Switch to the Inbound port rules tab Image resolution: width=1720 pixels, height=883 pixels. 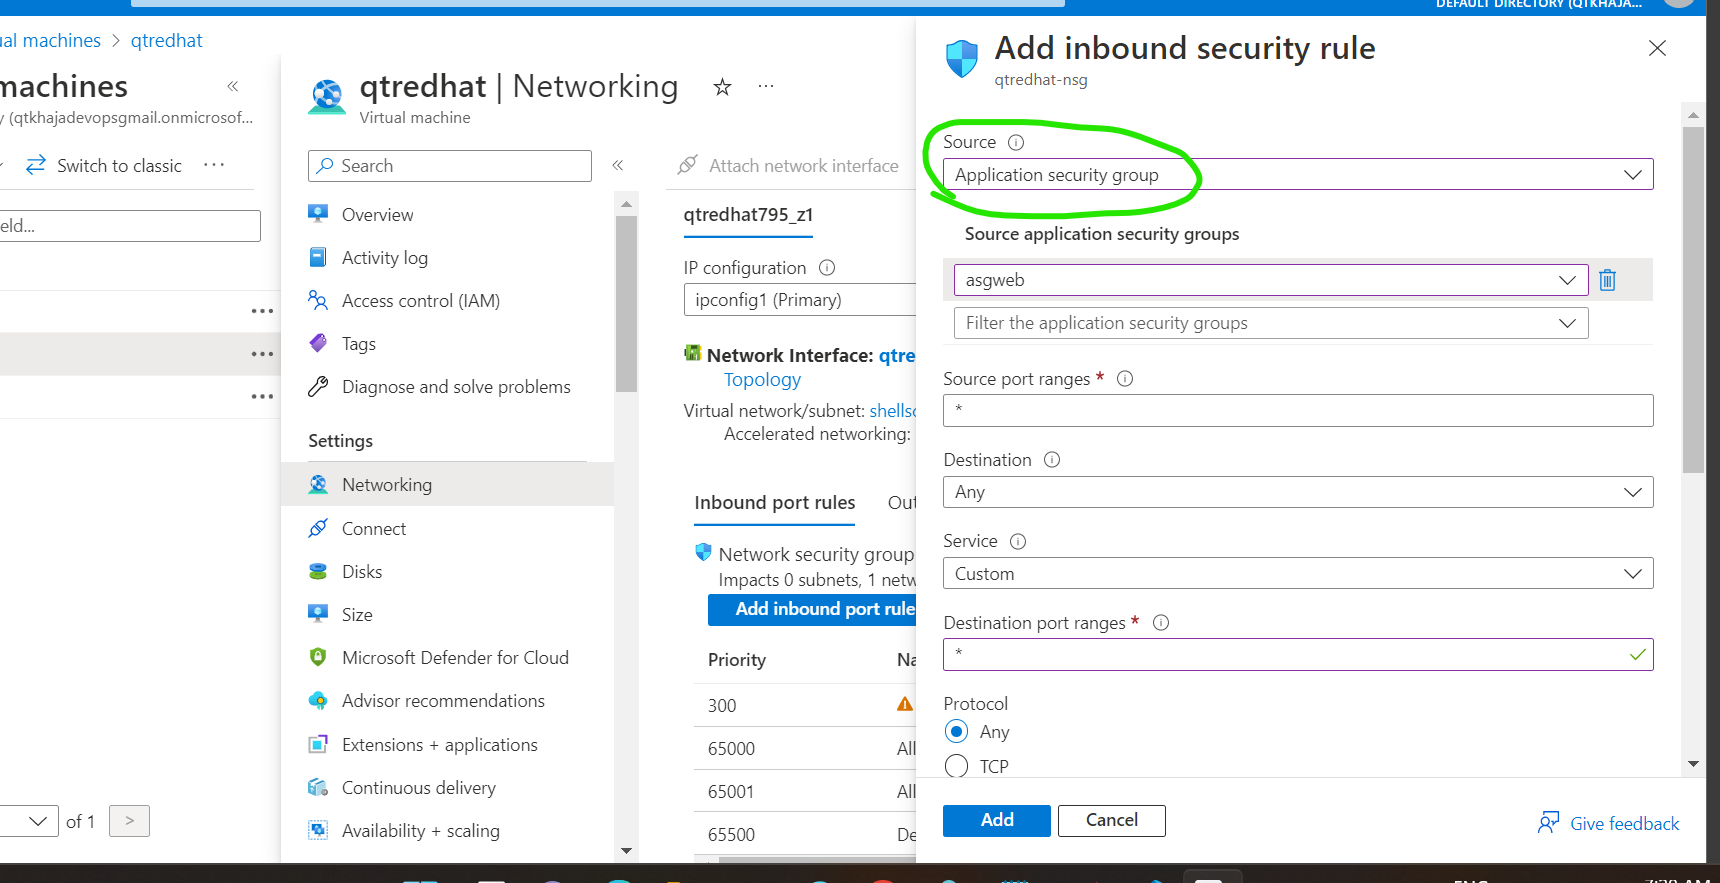pos(774,502)
